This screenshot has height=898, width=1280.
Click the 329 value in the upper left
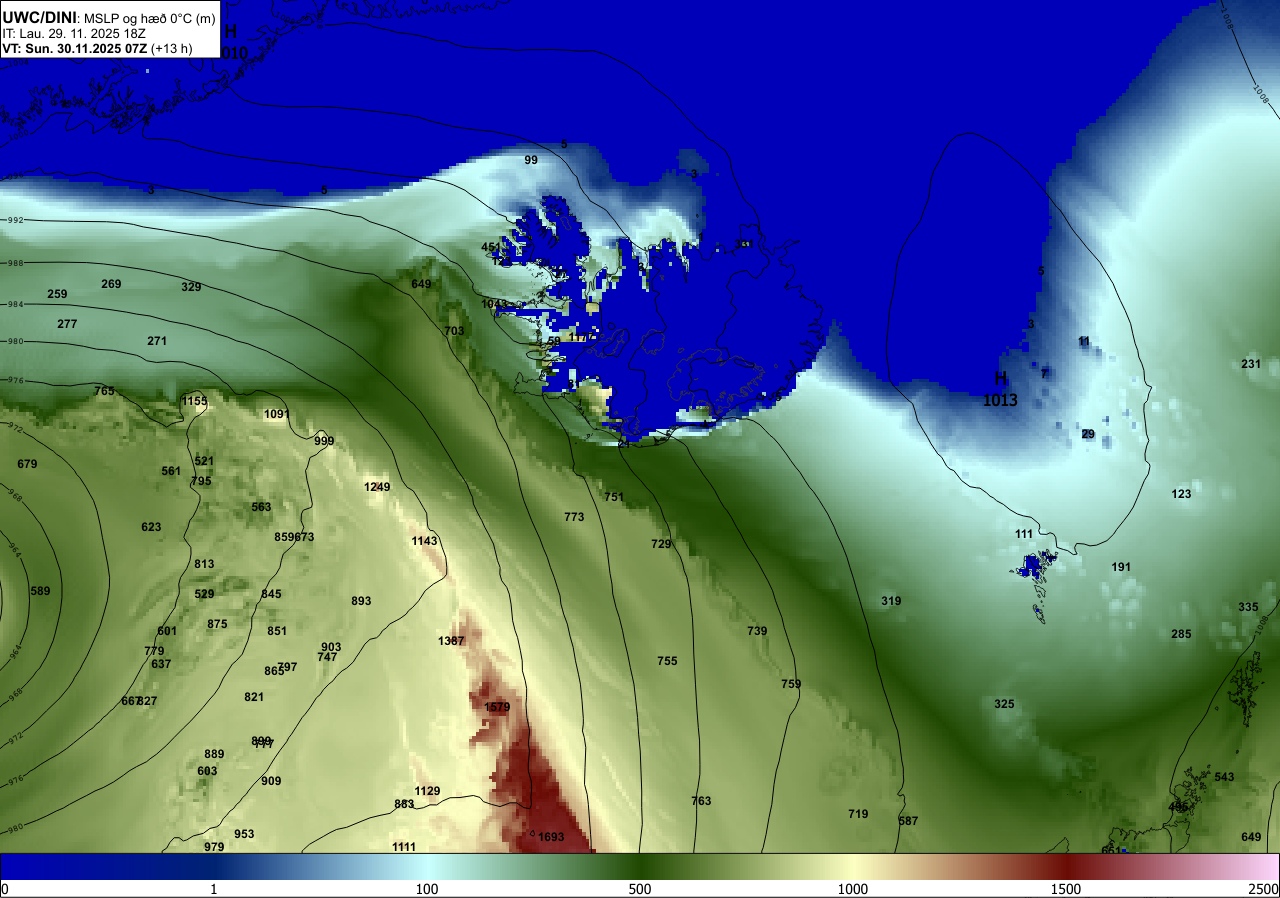[x=191, y=287]
